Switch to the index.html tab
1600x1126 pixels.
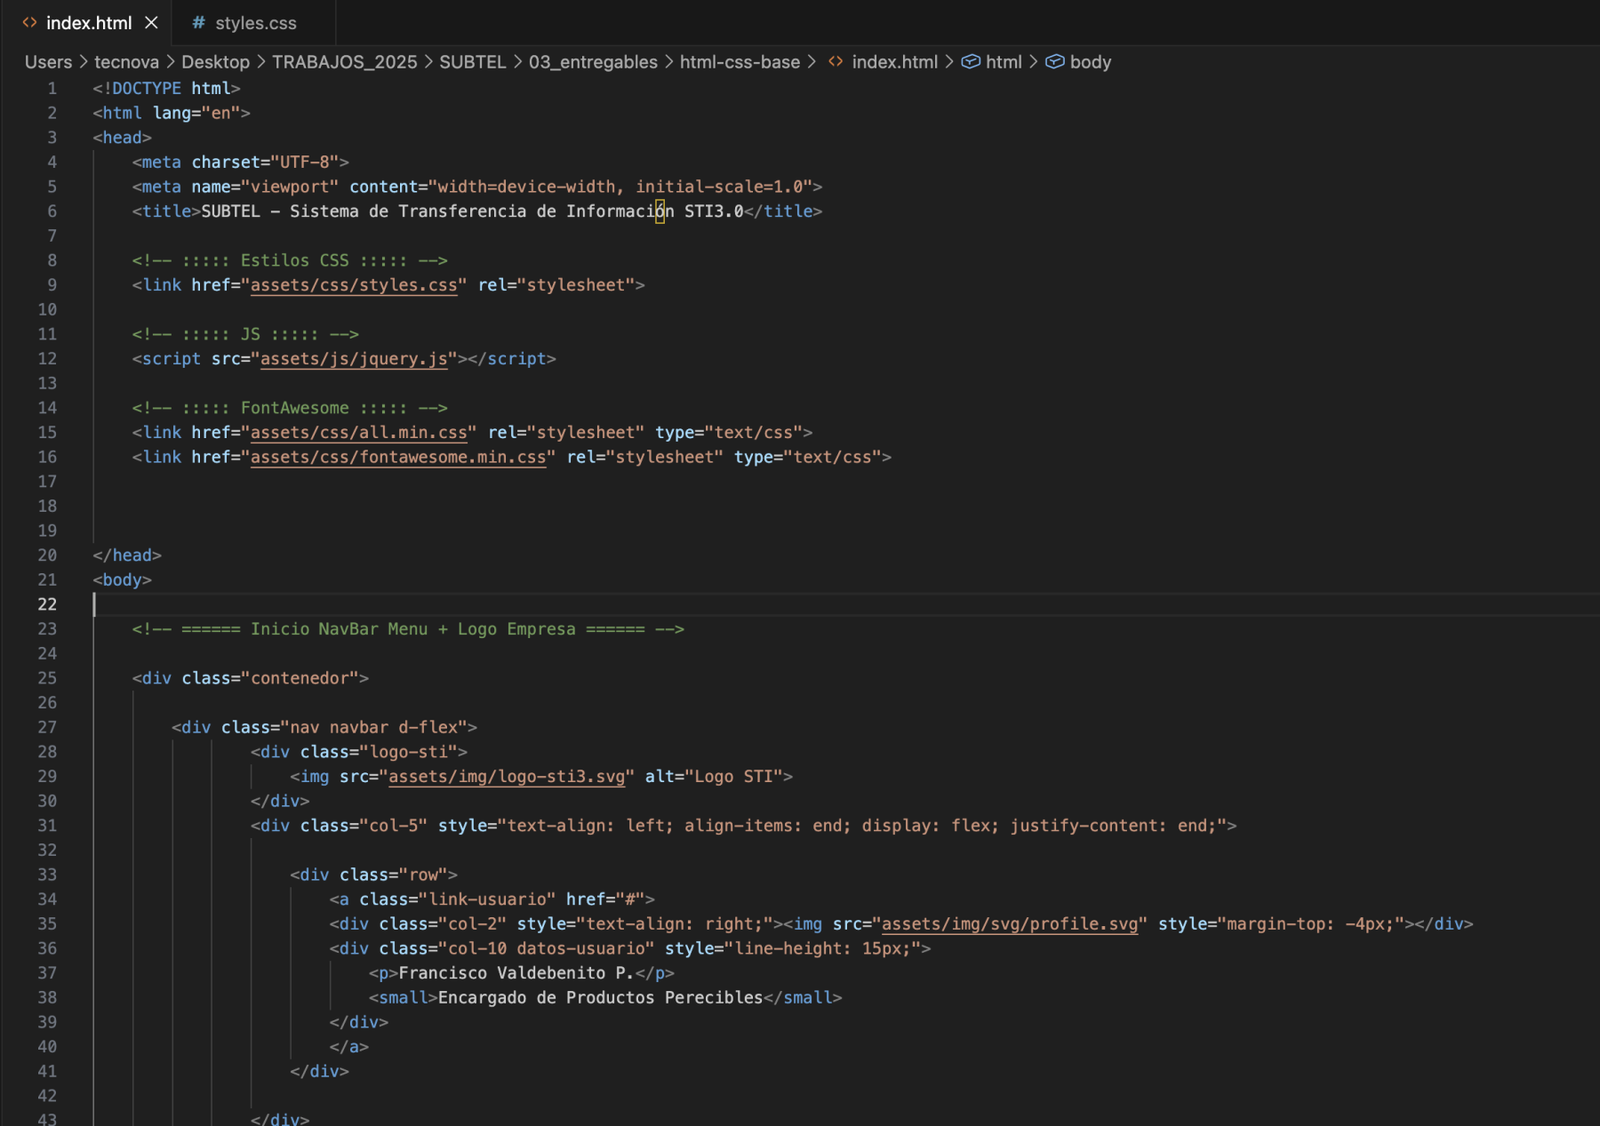pyautogui.click(x=88, y=22)
